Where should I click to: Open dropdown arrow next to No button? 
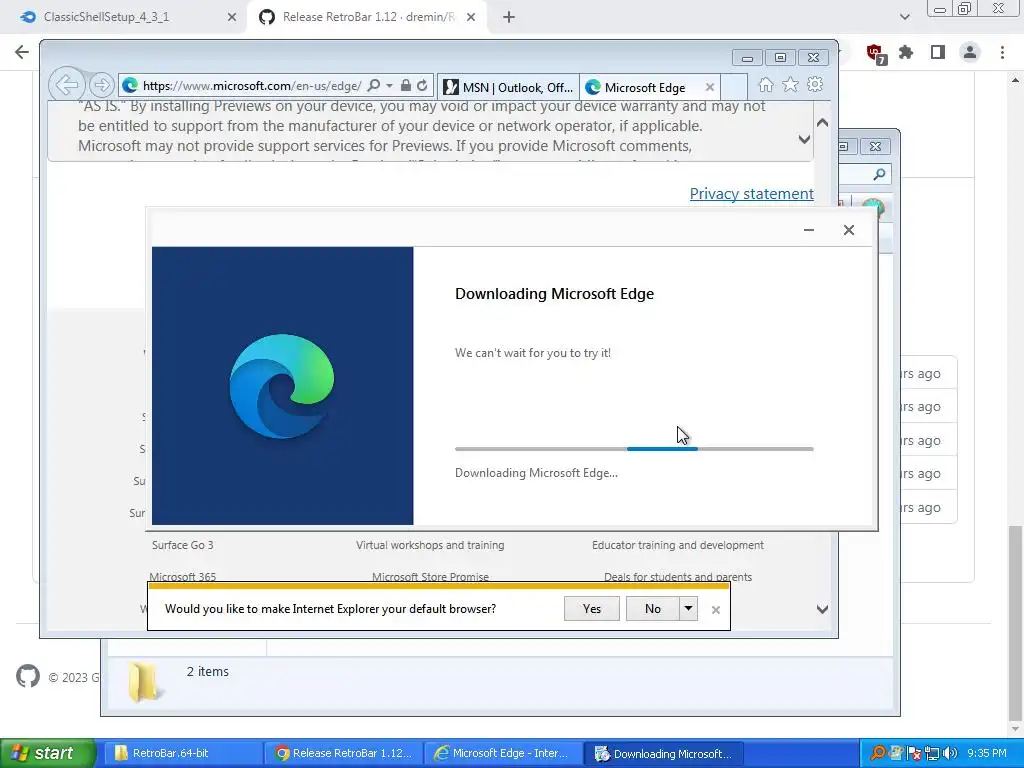(688, 609)
